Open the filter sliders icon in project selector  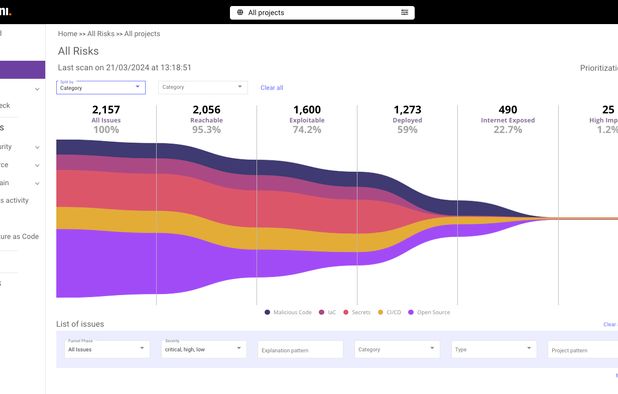[404, 13]
